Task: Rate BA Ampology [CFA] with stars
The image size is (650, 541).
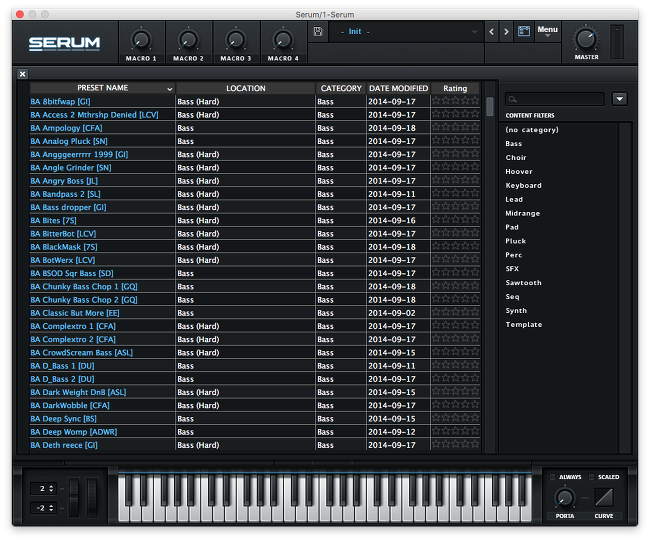Action: pyautogui.click(x=455, y=127)
